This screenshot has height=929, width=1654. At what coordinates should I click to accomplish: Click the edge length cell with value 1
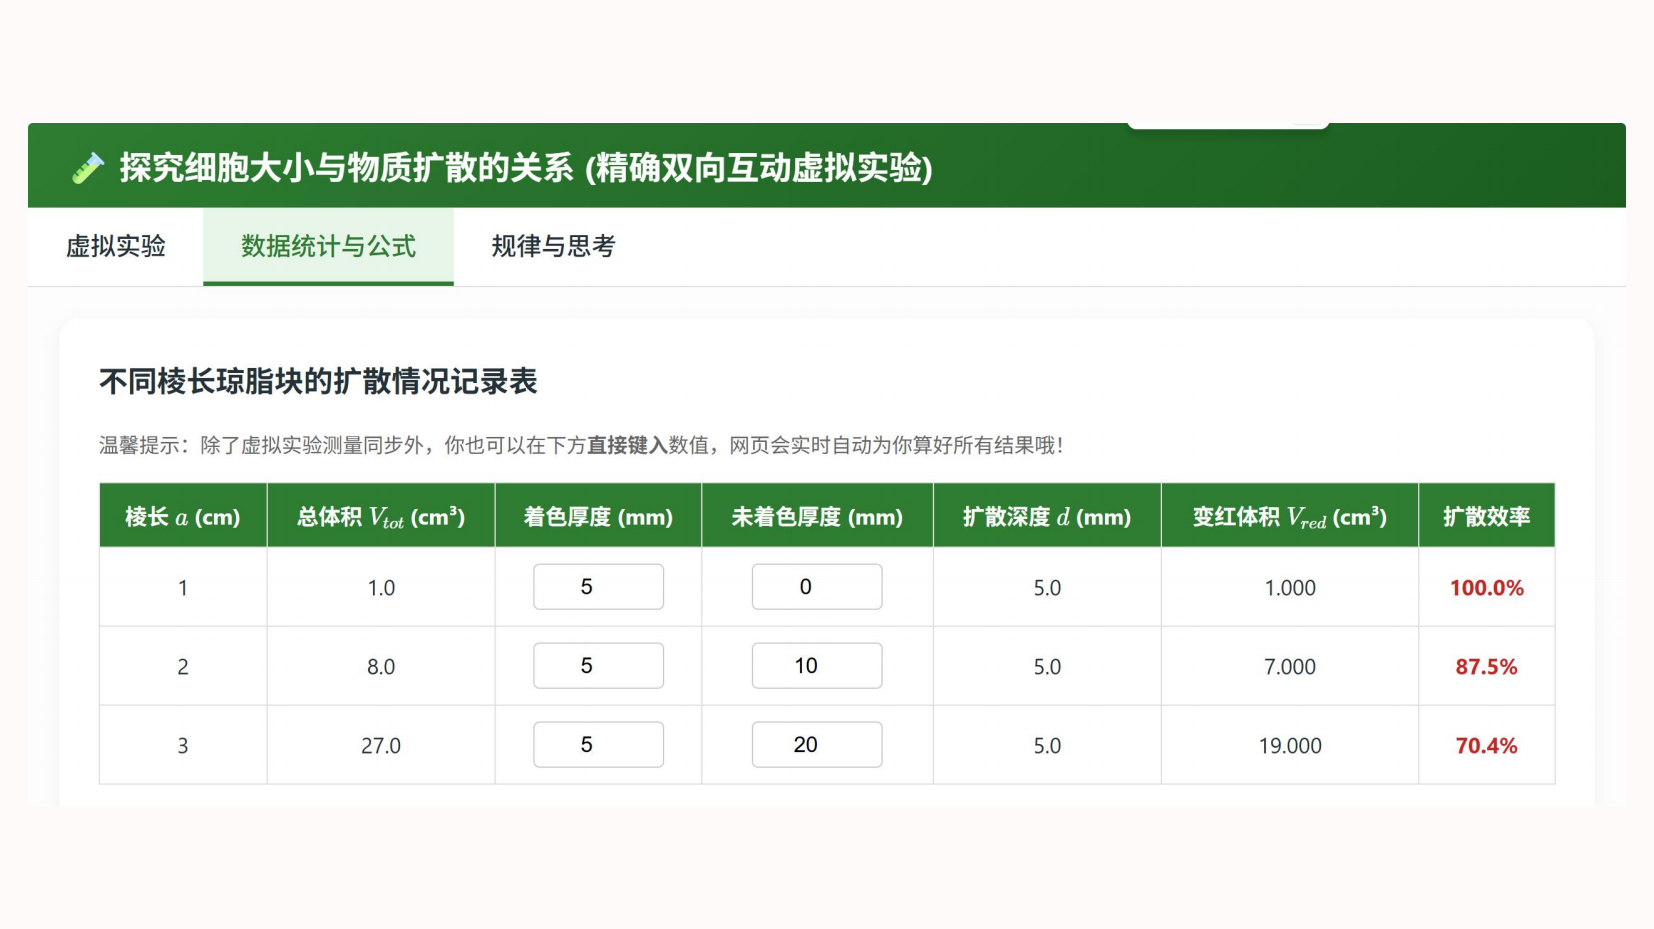pyautogui.click(x=183, y=588)
